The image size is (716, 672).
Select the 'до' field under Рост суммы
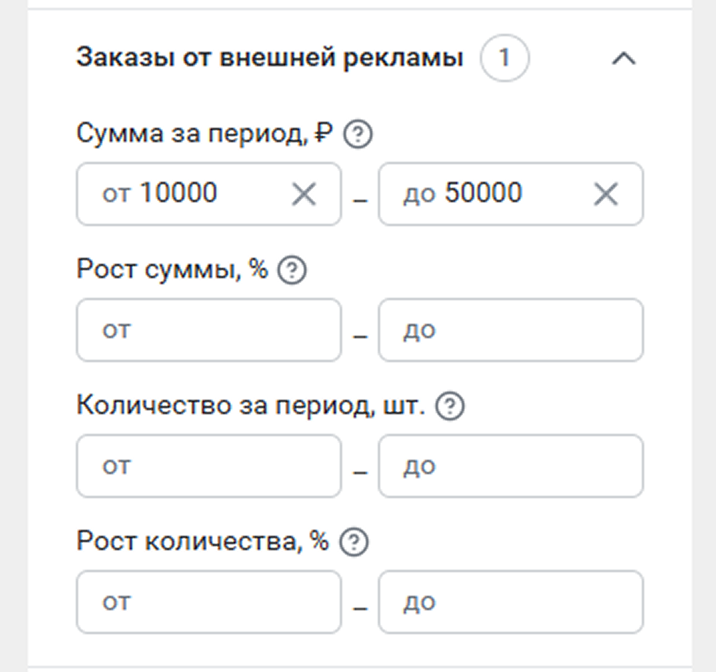point(511,330)
